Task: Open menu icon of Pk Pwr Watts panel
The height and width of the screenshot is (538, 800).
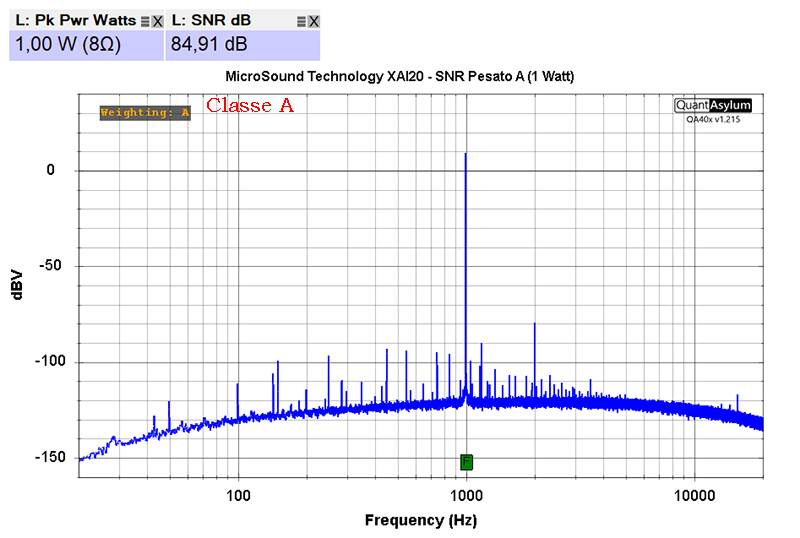Action: [x=145, y=21]
